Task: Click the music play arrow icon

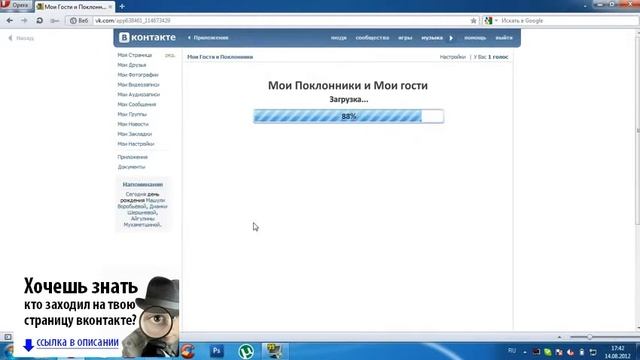Action: (x=451, y=38)
